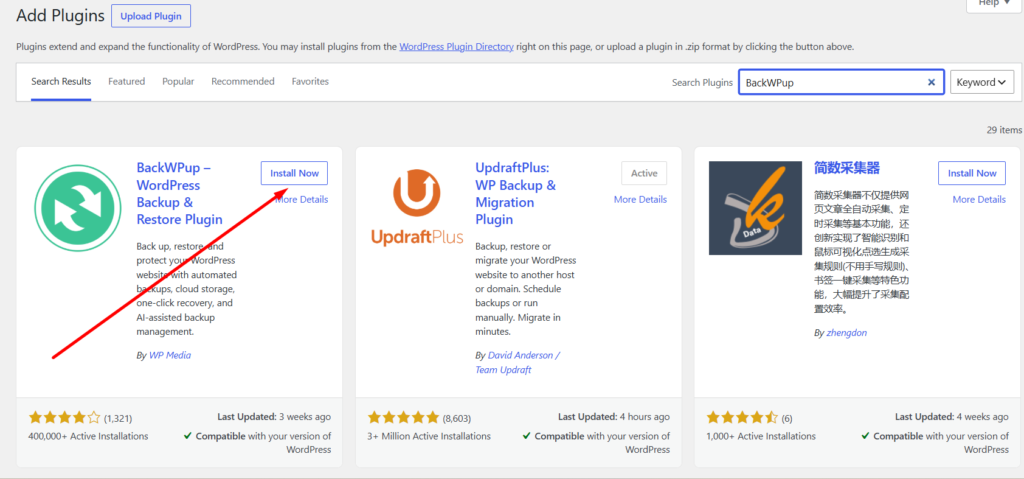Click the Upload Plugin button
Screen dimensions: 1024x479
(x=151, y=16)
